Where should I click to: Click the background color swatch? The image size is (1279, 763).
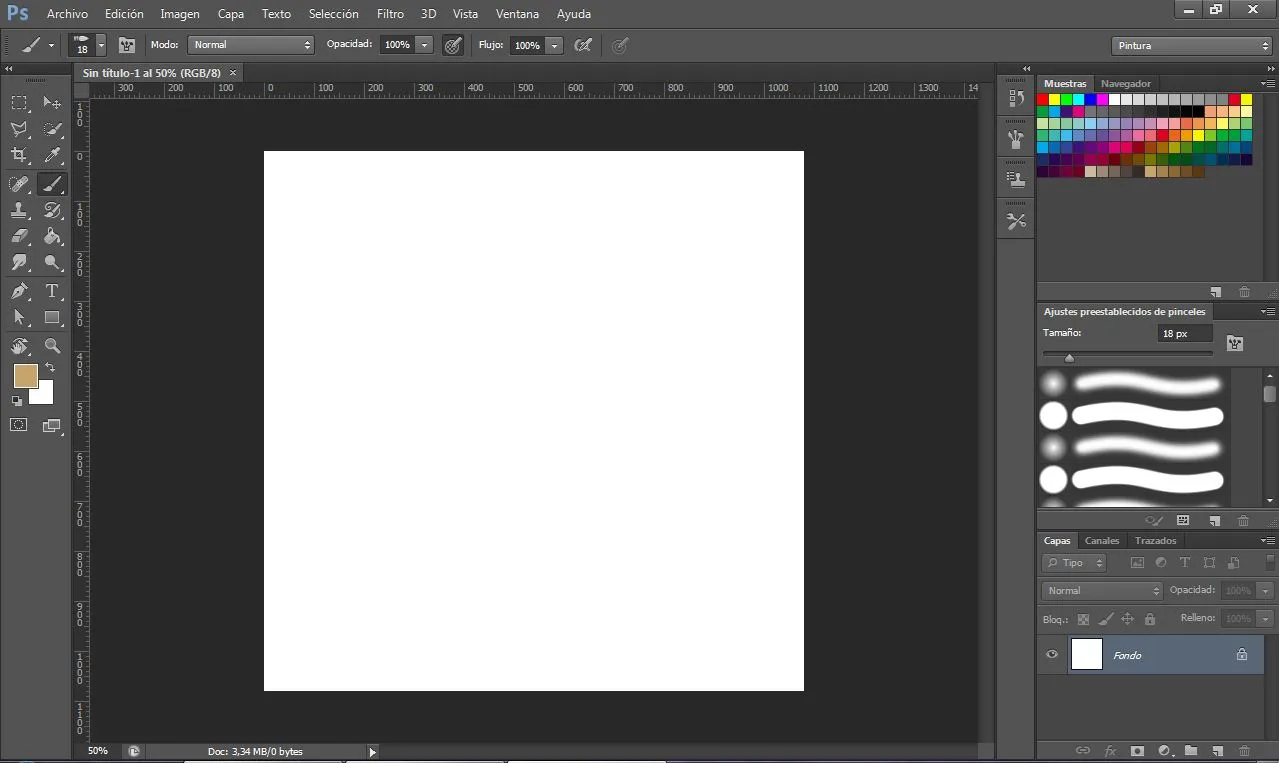click(x=45, y=396)
